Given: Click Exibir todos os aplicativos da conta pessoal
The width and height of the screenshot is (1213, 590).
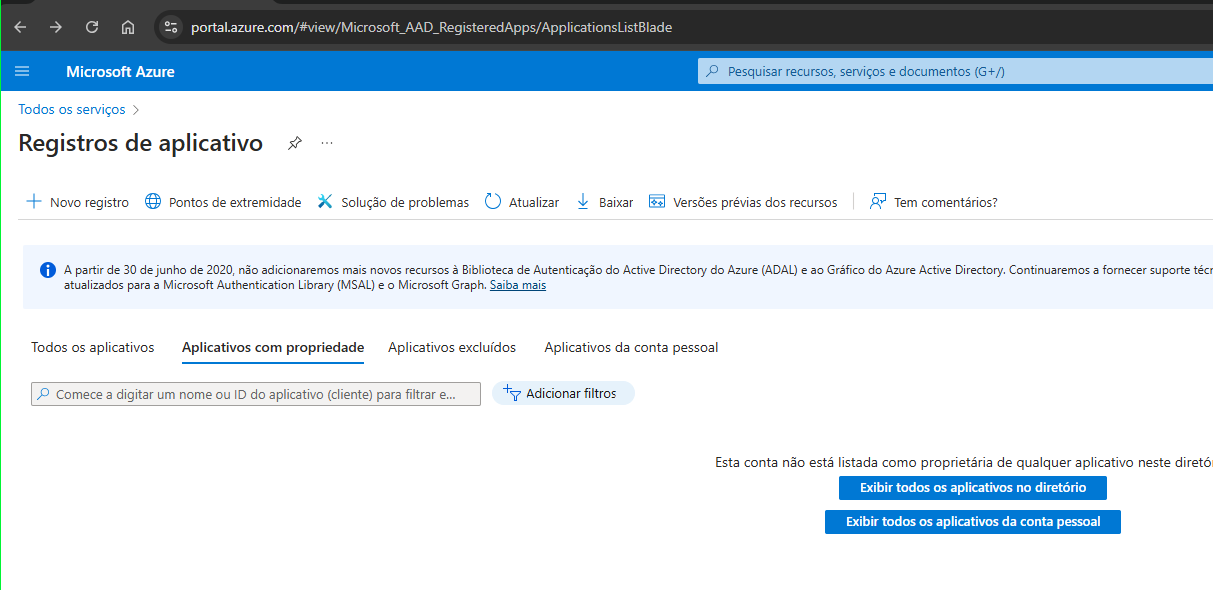Looking at the screenshot, I should click(x=973, y=522).
